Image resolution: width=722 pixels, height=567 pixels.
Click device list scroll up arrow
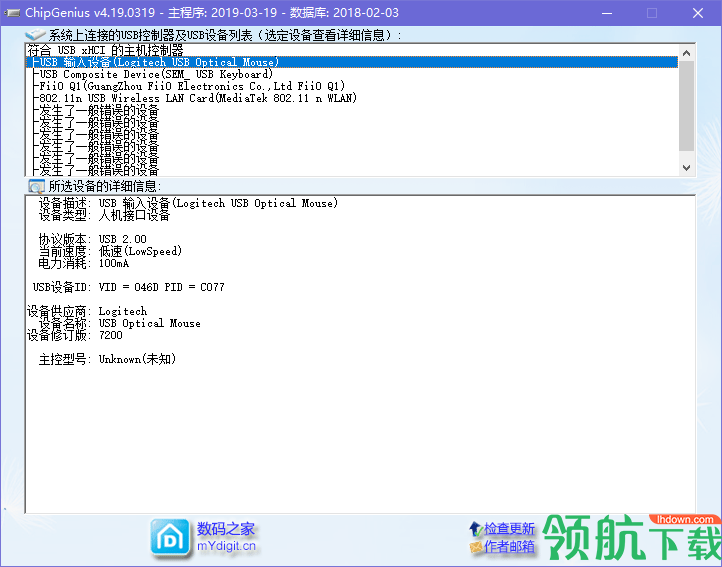[x=687, y=53]
